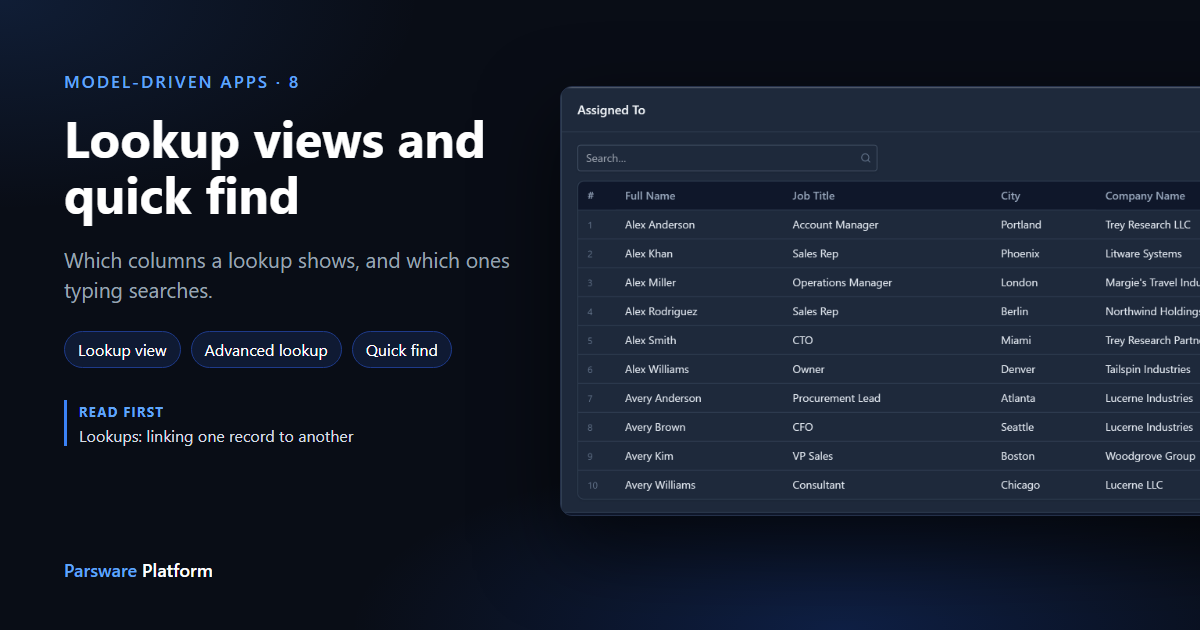The width and height of the screenshot is (1200, 630).
Task: Click the Company Name column header
Action: tap(1145, 196)
